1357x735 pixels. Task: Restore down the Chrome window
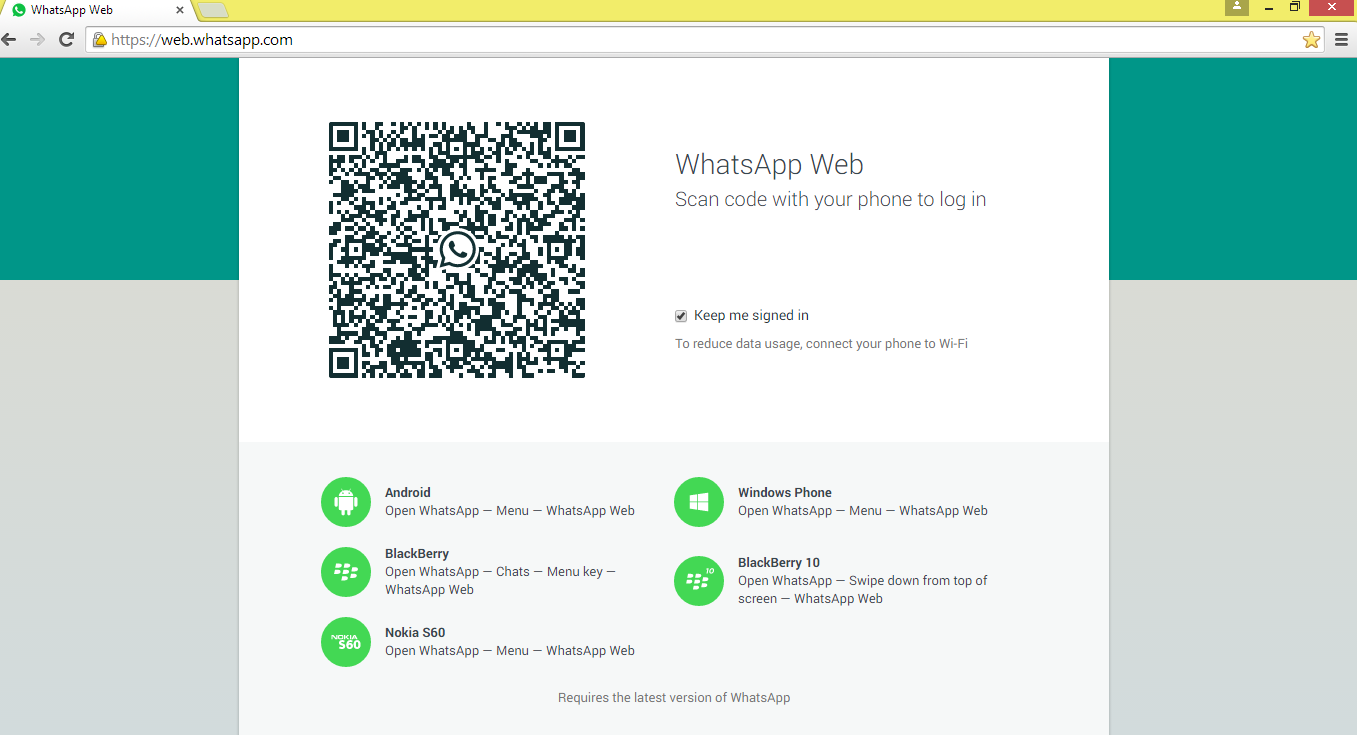pos(1295,7)
